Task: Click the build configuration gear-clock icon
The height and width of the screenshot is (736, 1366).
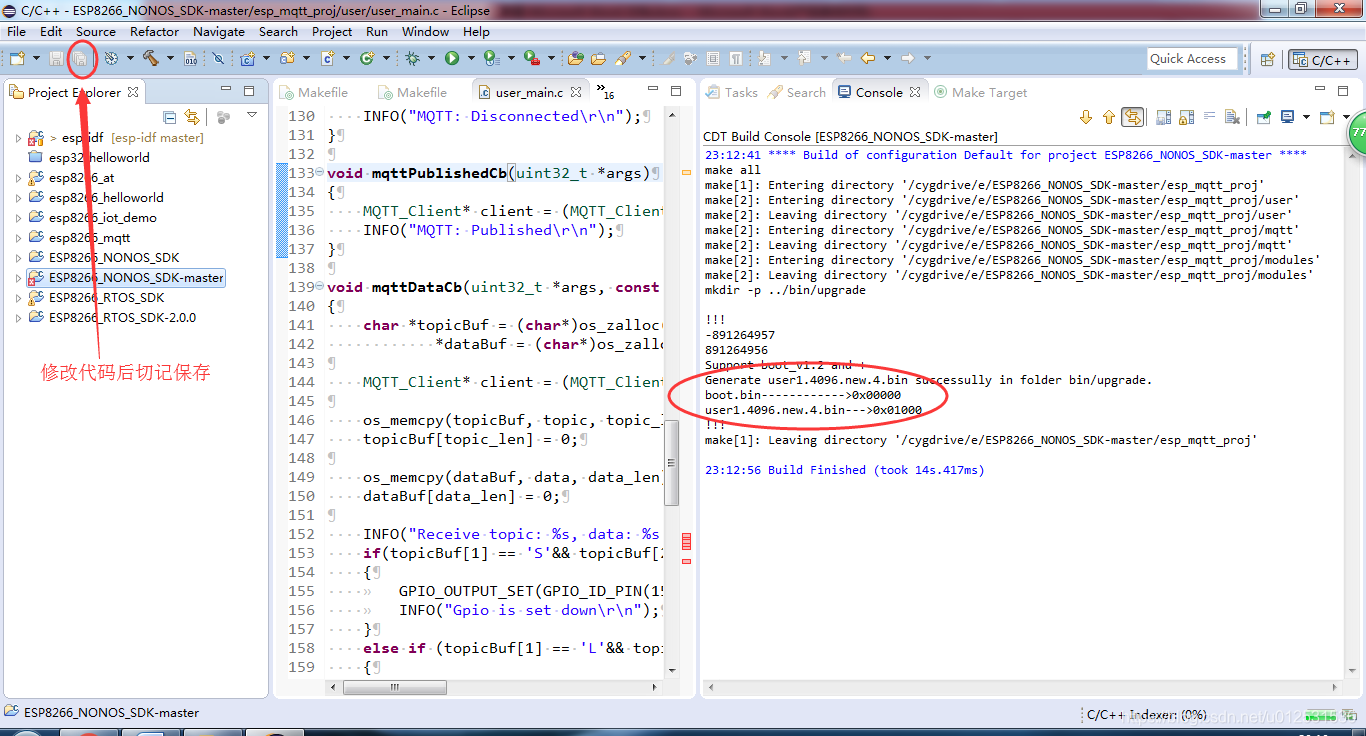Action: coord(111,59)
